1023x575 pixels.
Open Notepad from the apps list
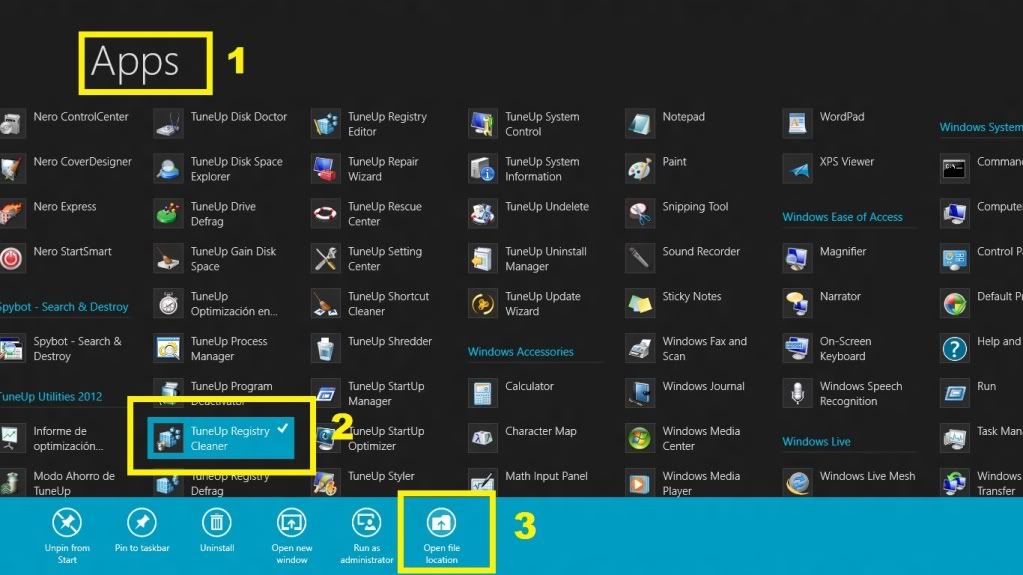(x=640, y=123)
